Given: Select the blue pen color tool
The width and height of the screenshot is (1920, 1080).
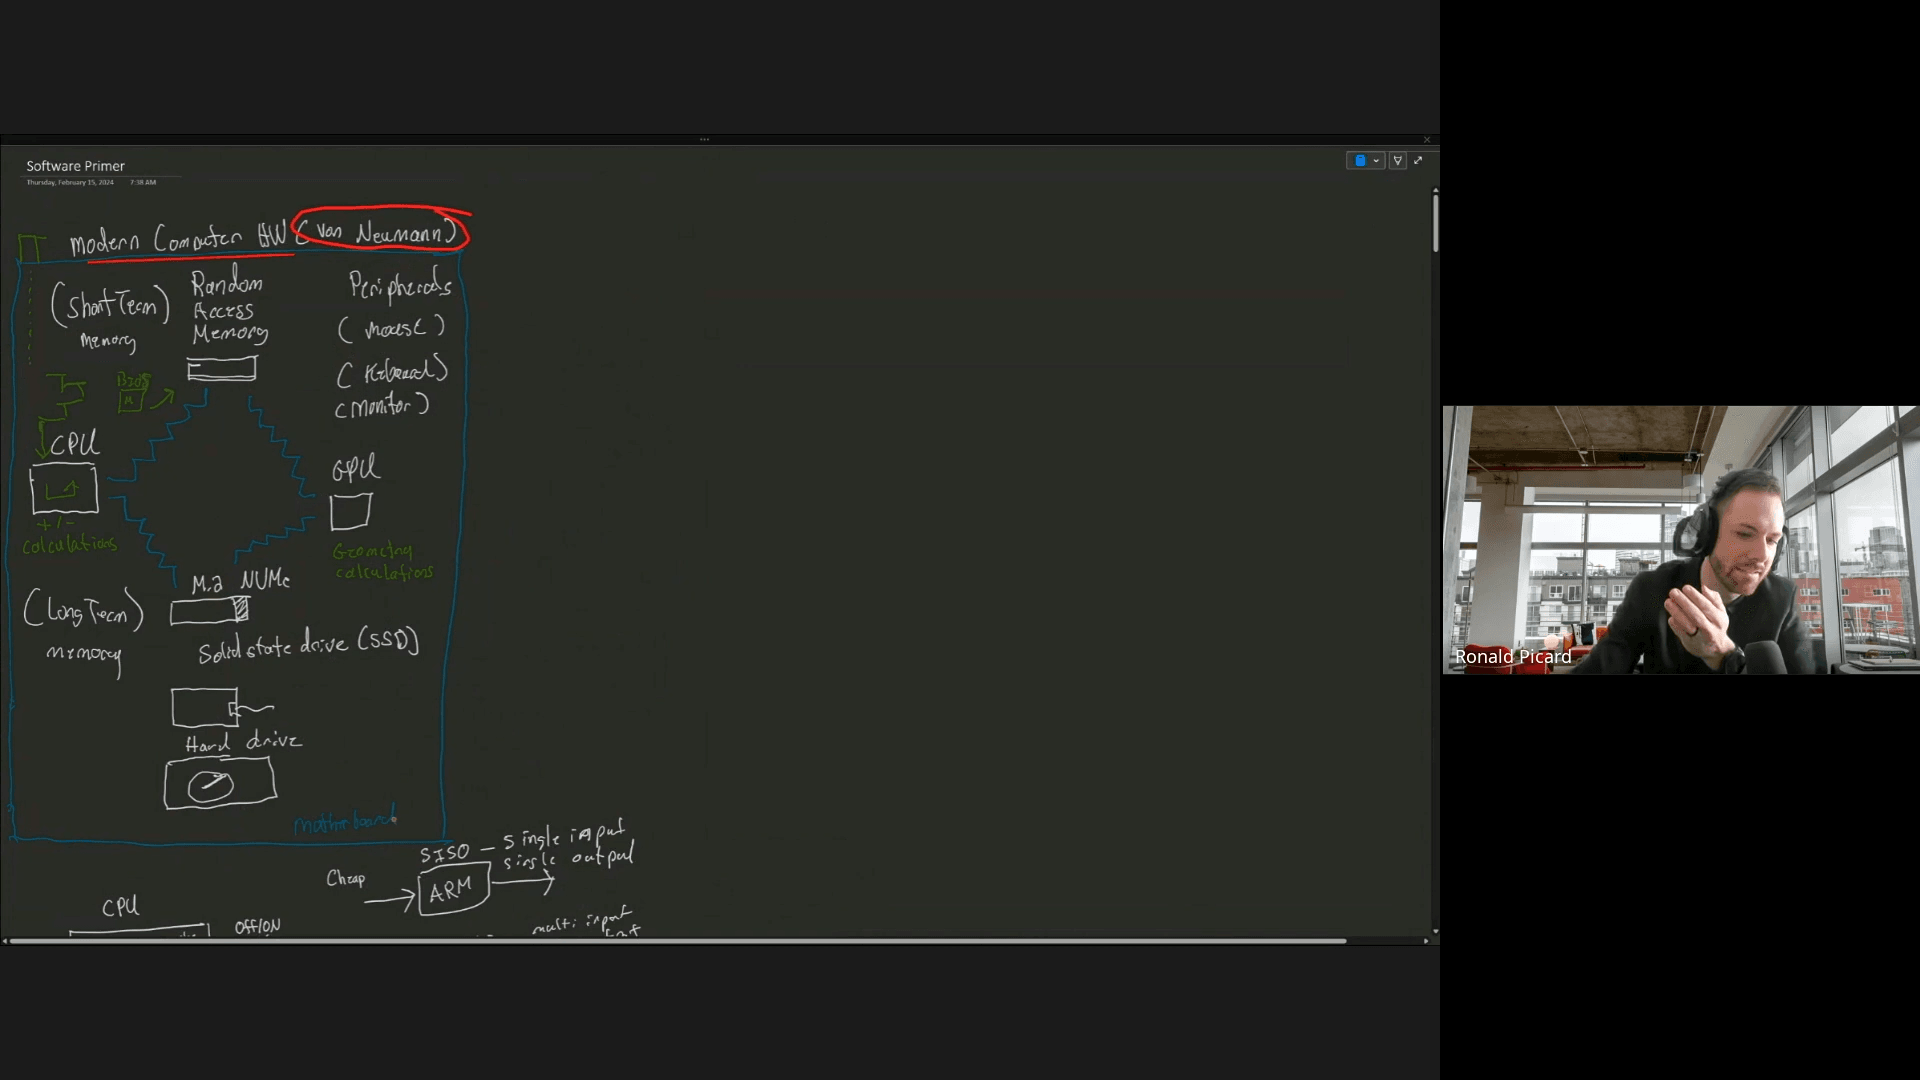Looking at the screenshot, I should 1360,160.
